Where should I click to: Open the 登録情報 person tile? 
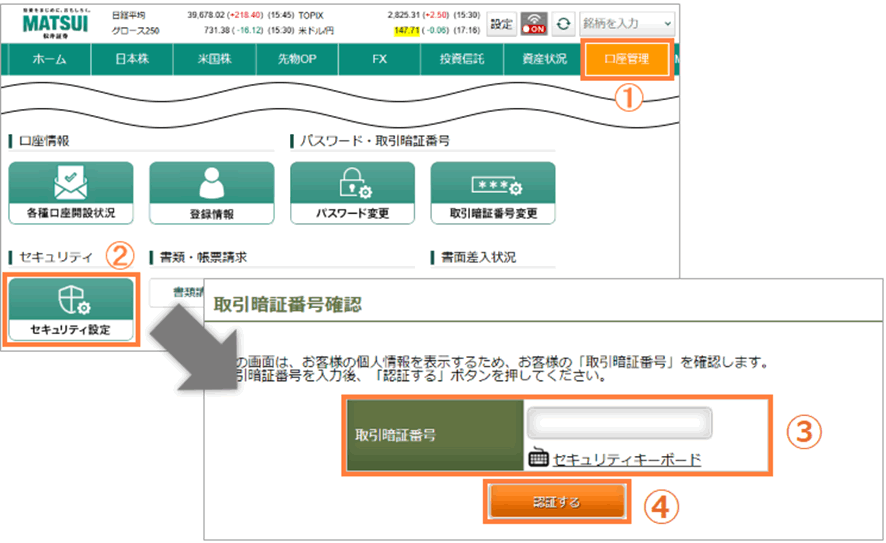tap(211, 193)
